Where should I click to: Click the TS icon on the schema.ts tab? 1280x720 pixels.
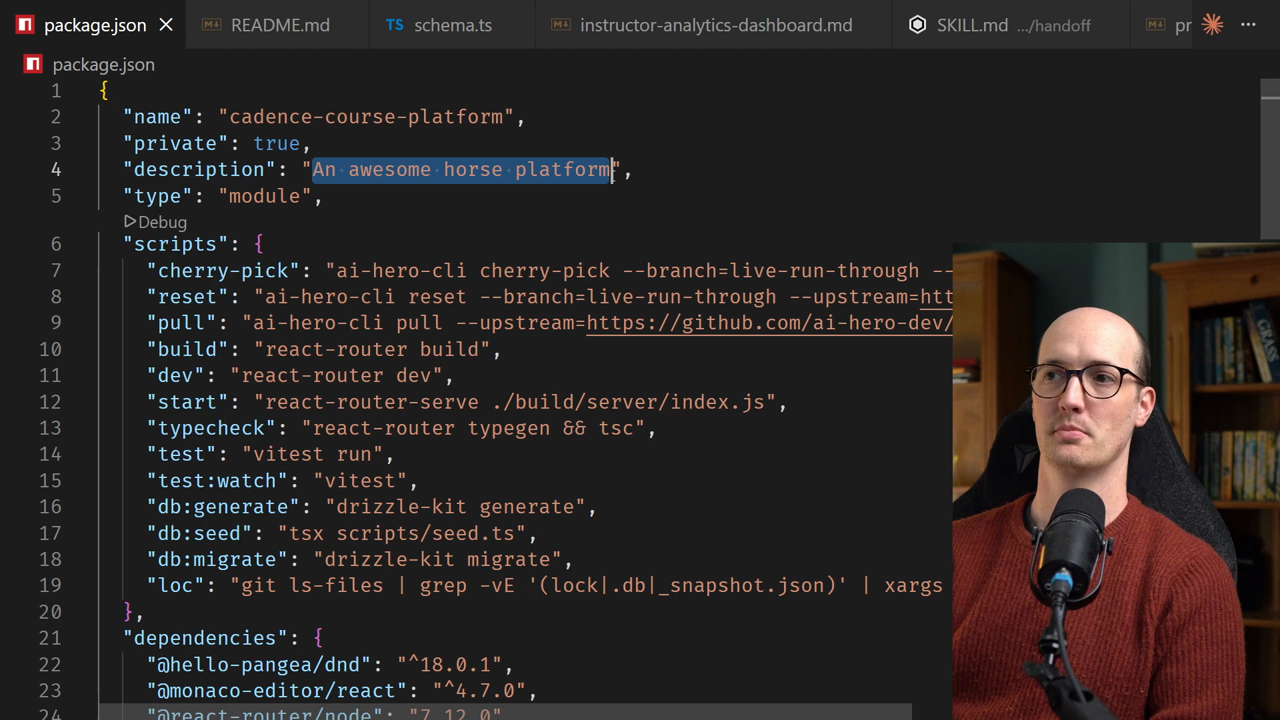(395, 25)
